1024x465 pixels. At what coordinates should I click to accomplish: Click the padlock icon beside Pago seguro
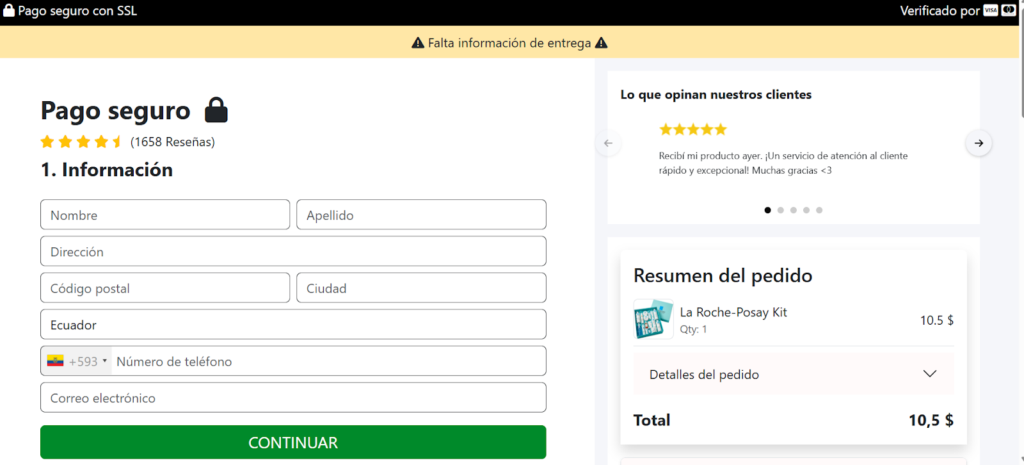pyautogui.click(x=216, y=110)
